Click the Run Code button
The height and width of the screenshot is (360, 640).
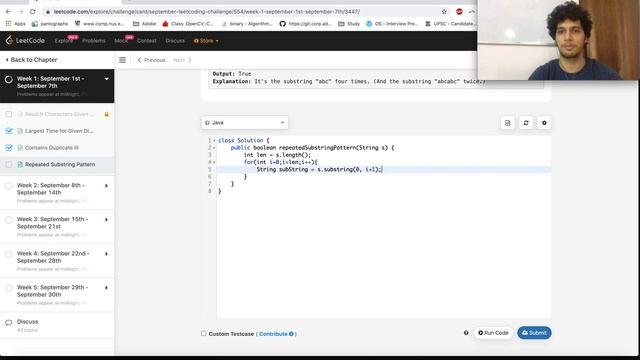click(x=493, y=333)
